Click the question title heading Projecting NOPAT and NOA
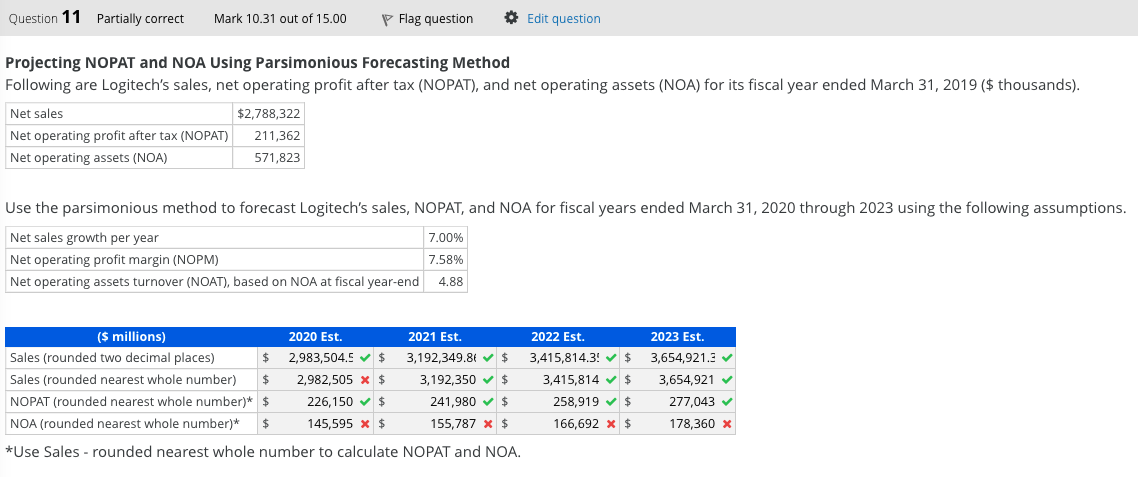Screen dimensions: 1138x477 (258, 62)
